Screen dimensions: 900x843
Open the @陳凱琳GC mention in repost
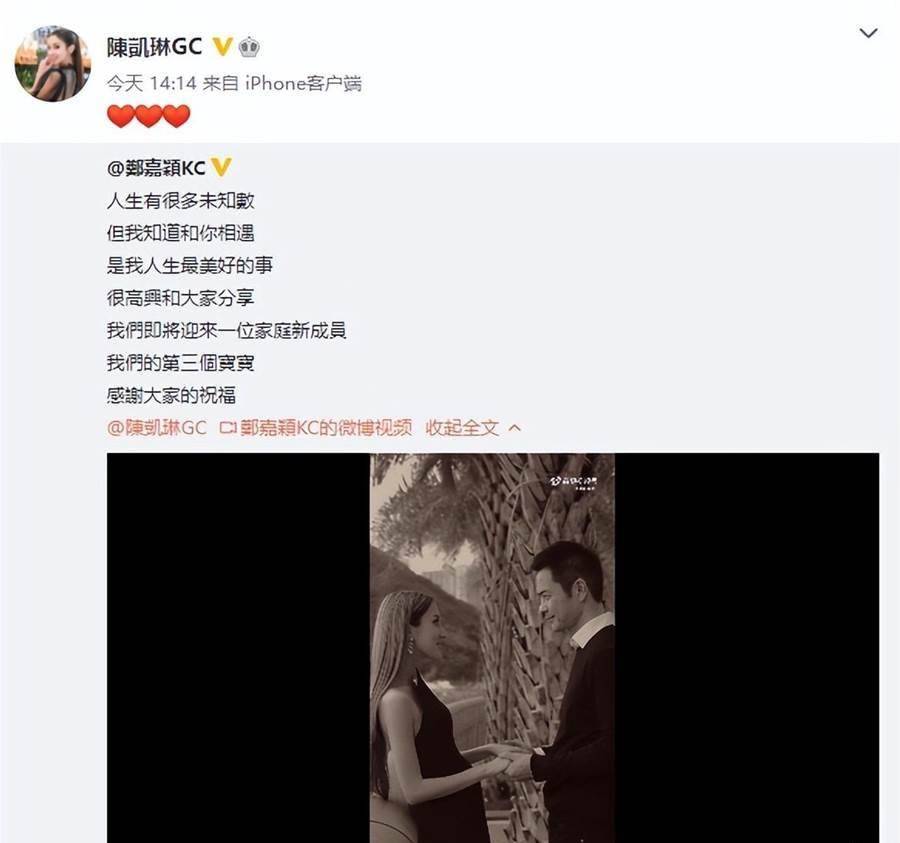(x=157, y=428)
